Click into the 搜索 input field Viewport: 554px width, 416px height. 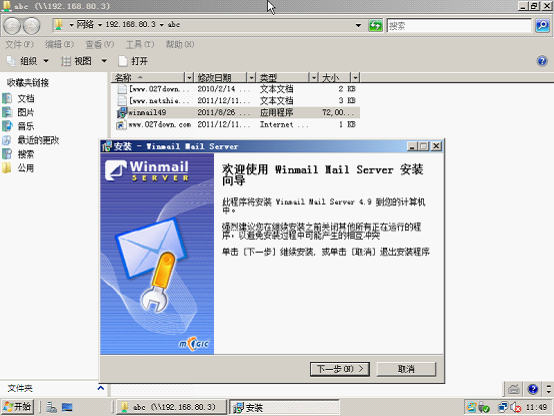coord(459,25)
